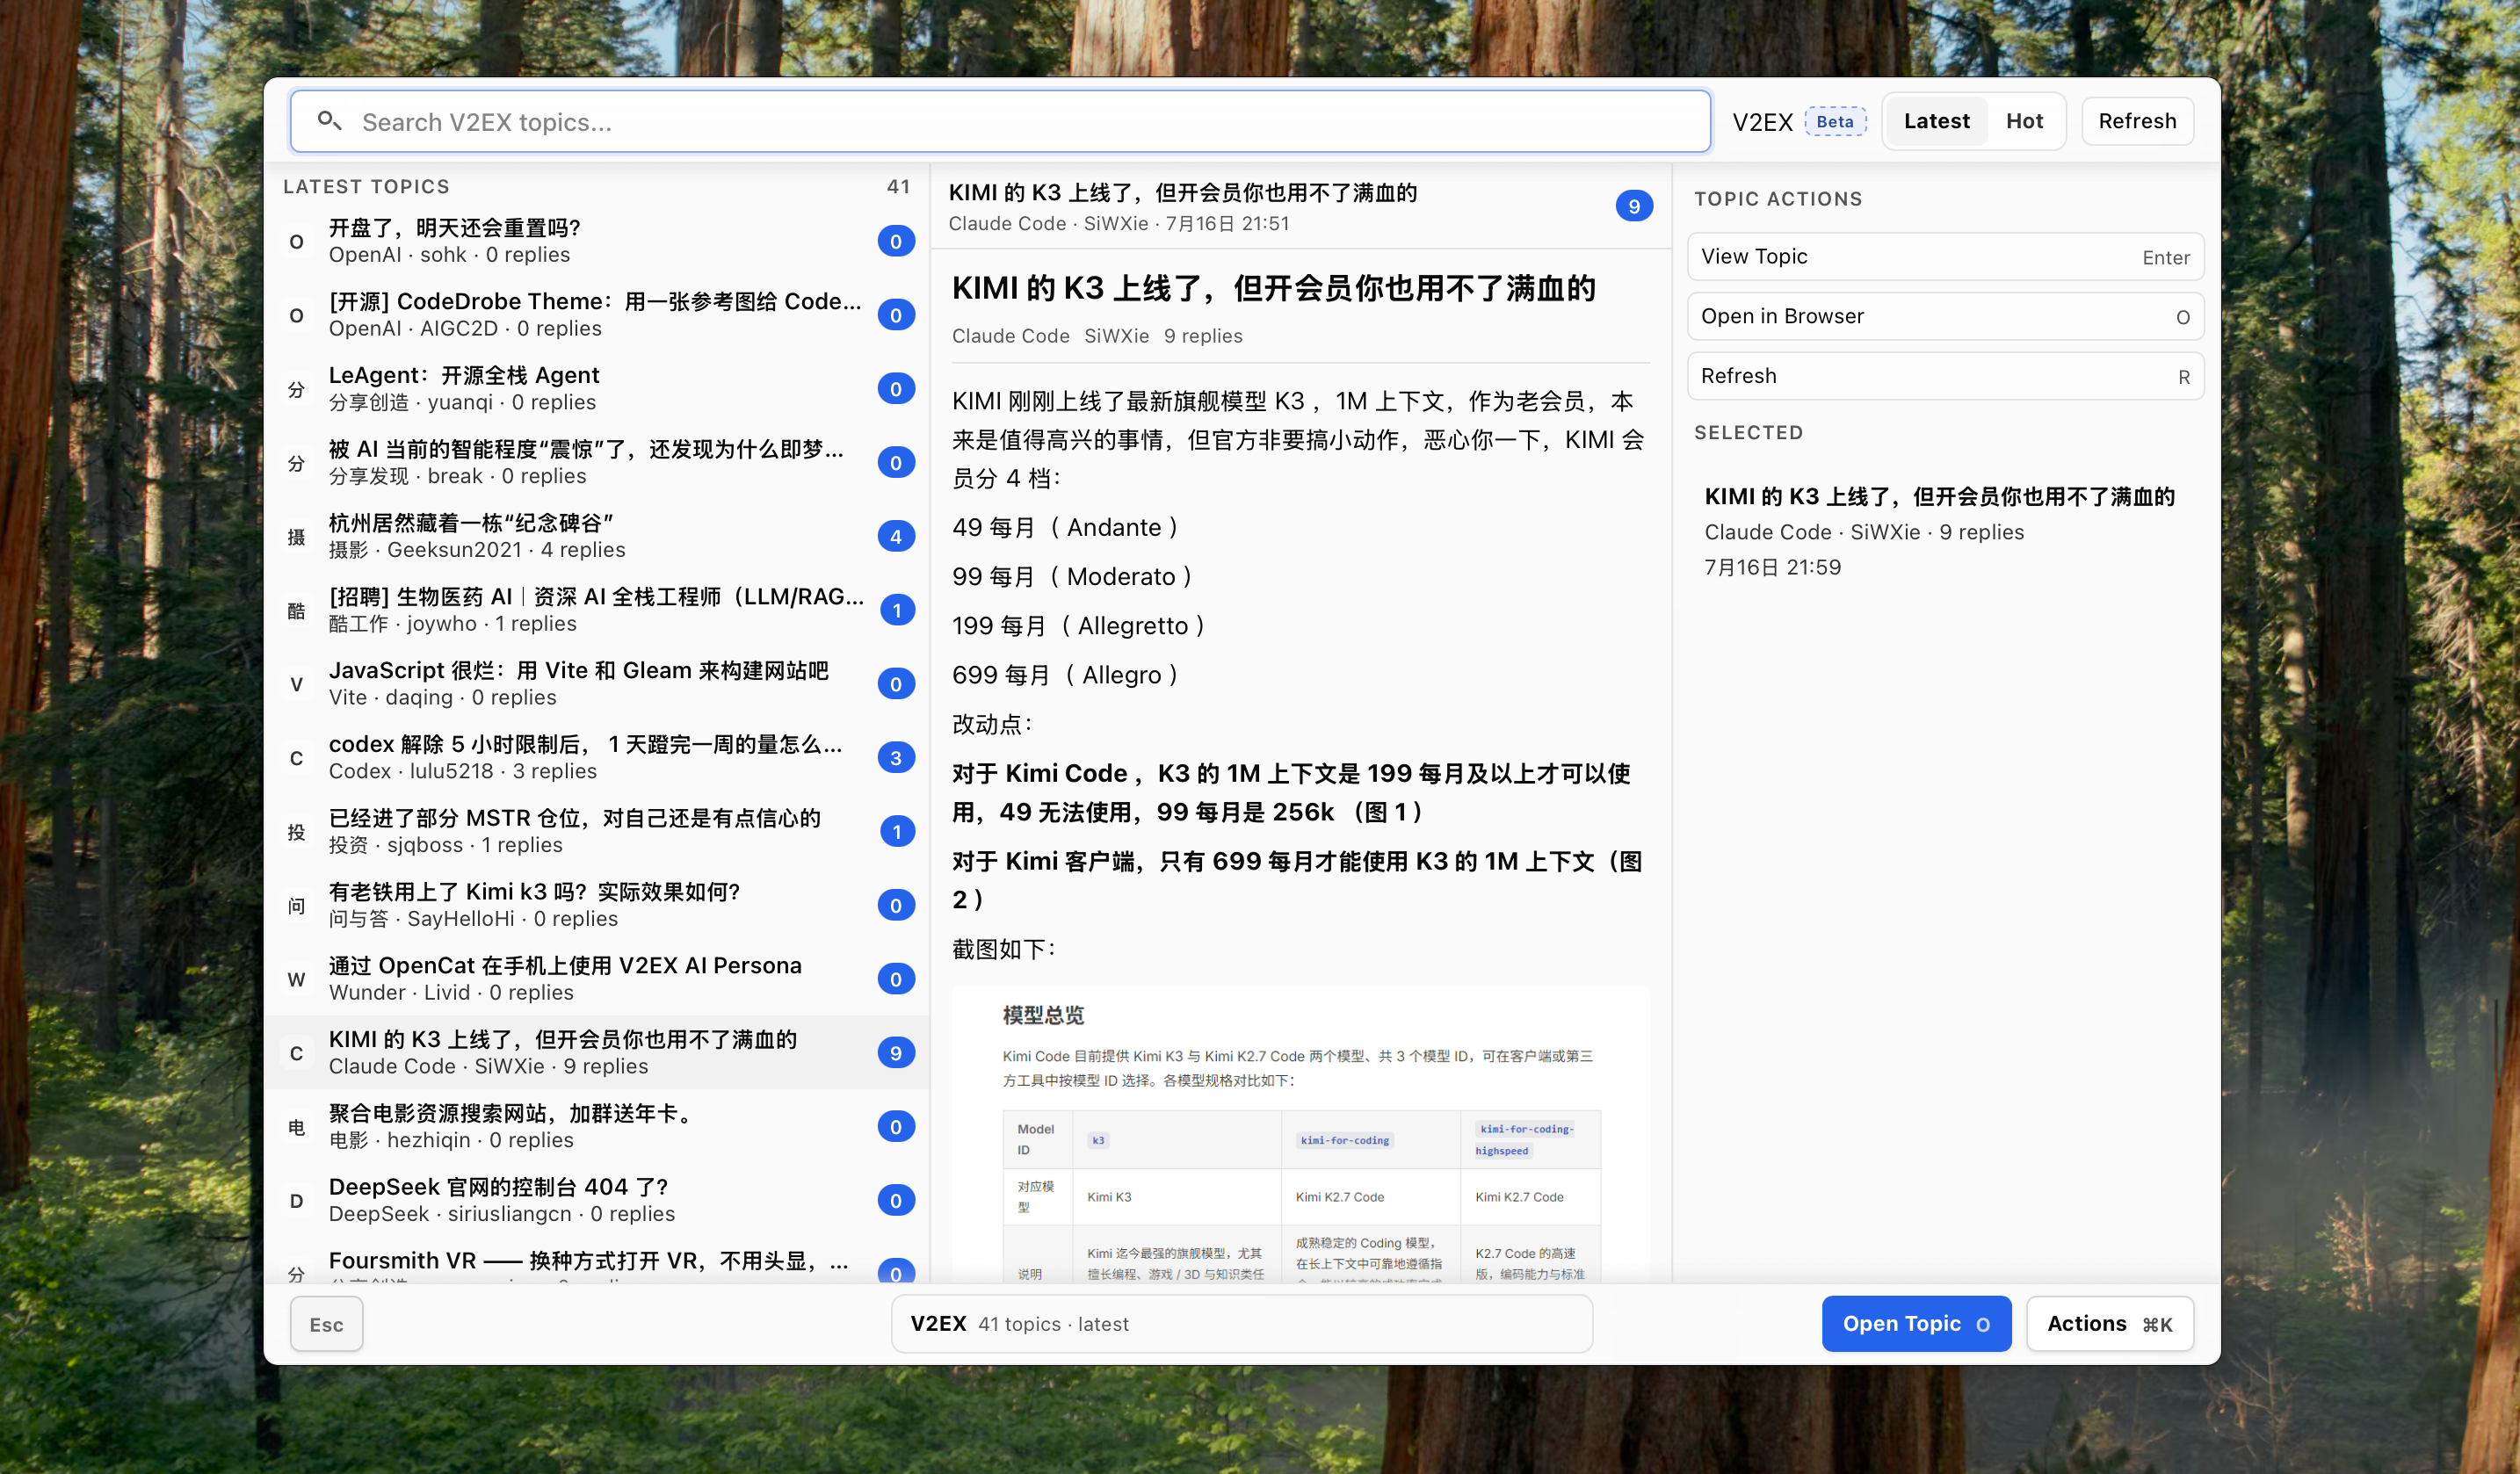Click the 问 avatar beside Kimi k3 question
Screen dimensions: 2520x1474
296,905
